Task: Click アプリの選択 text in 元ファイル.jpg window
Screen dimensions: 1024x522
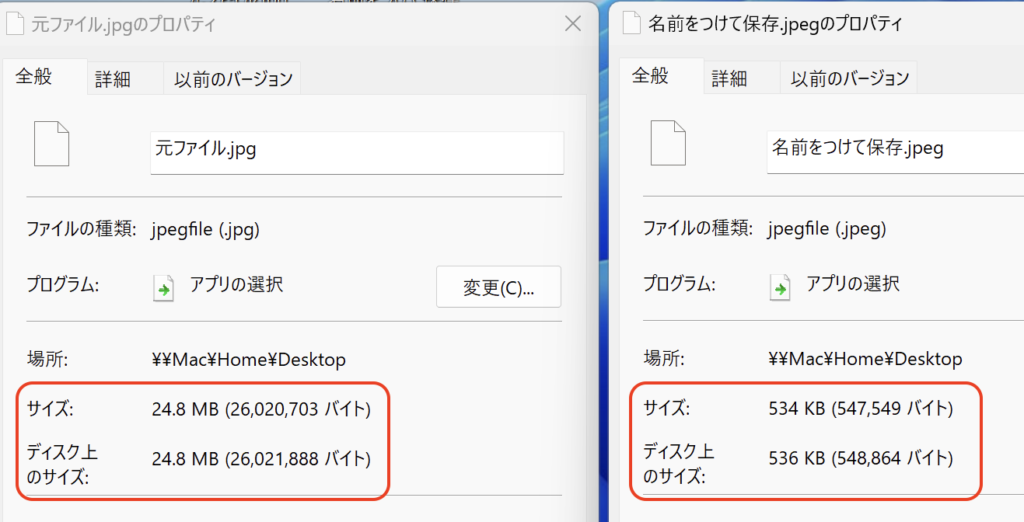Action: point(236,285)
